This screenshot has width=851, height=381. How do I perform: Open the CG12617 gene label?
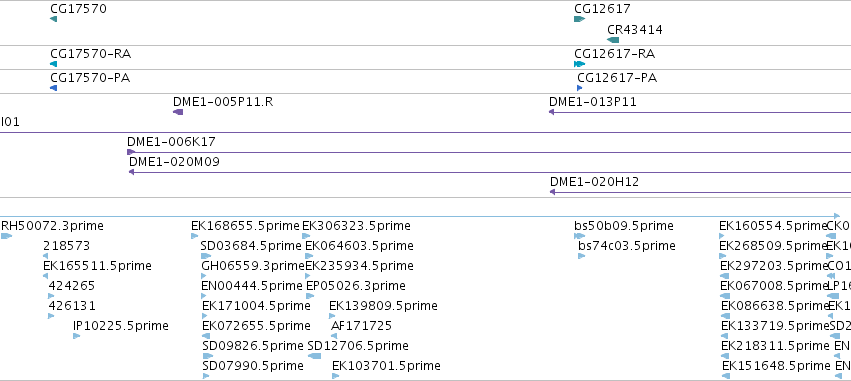[x=602, y=9]
